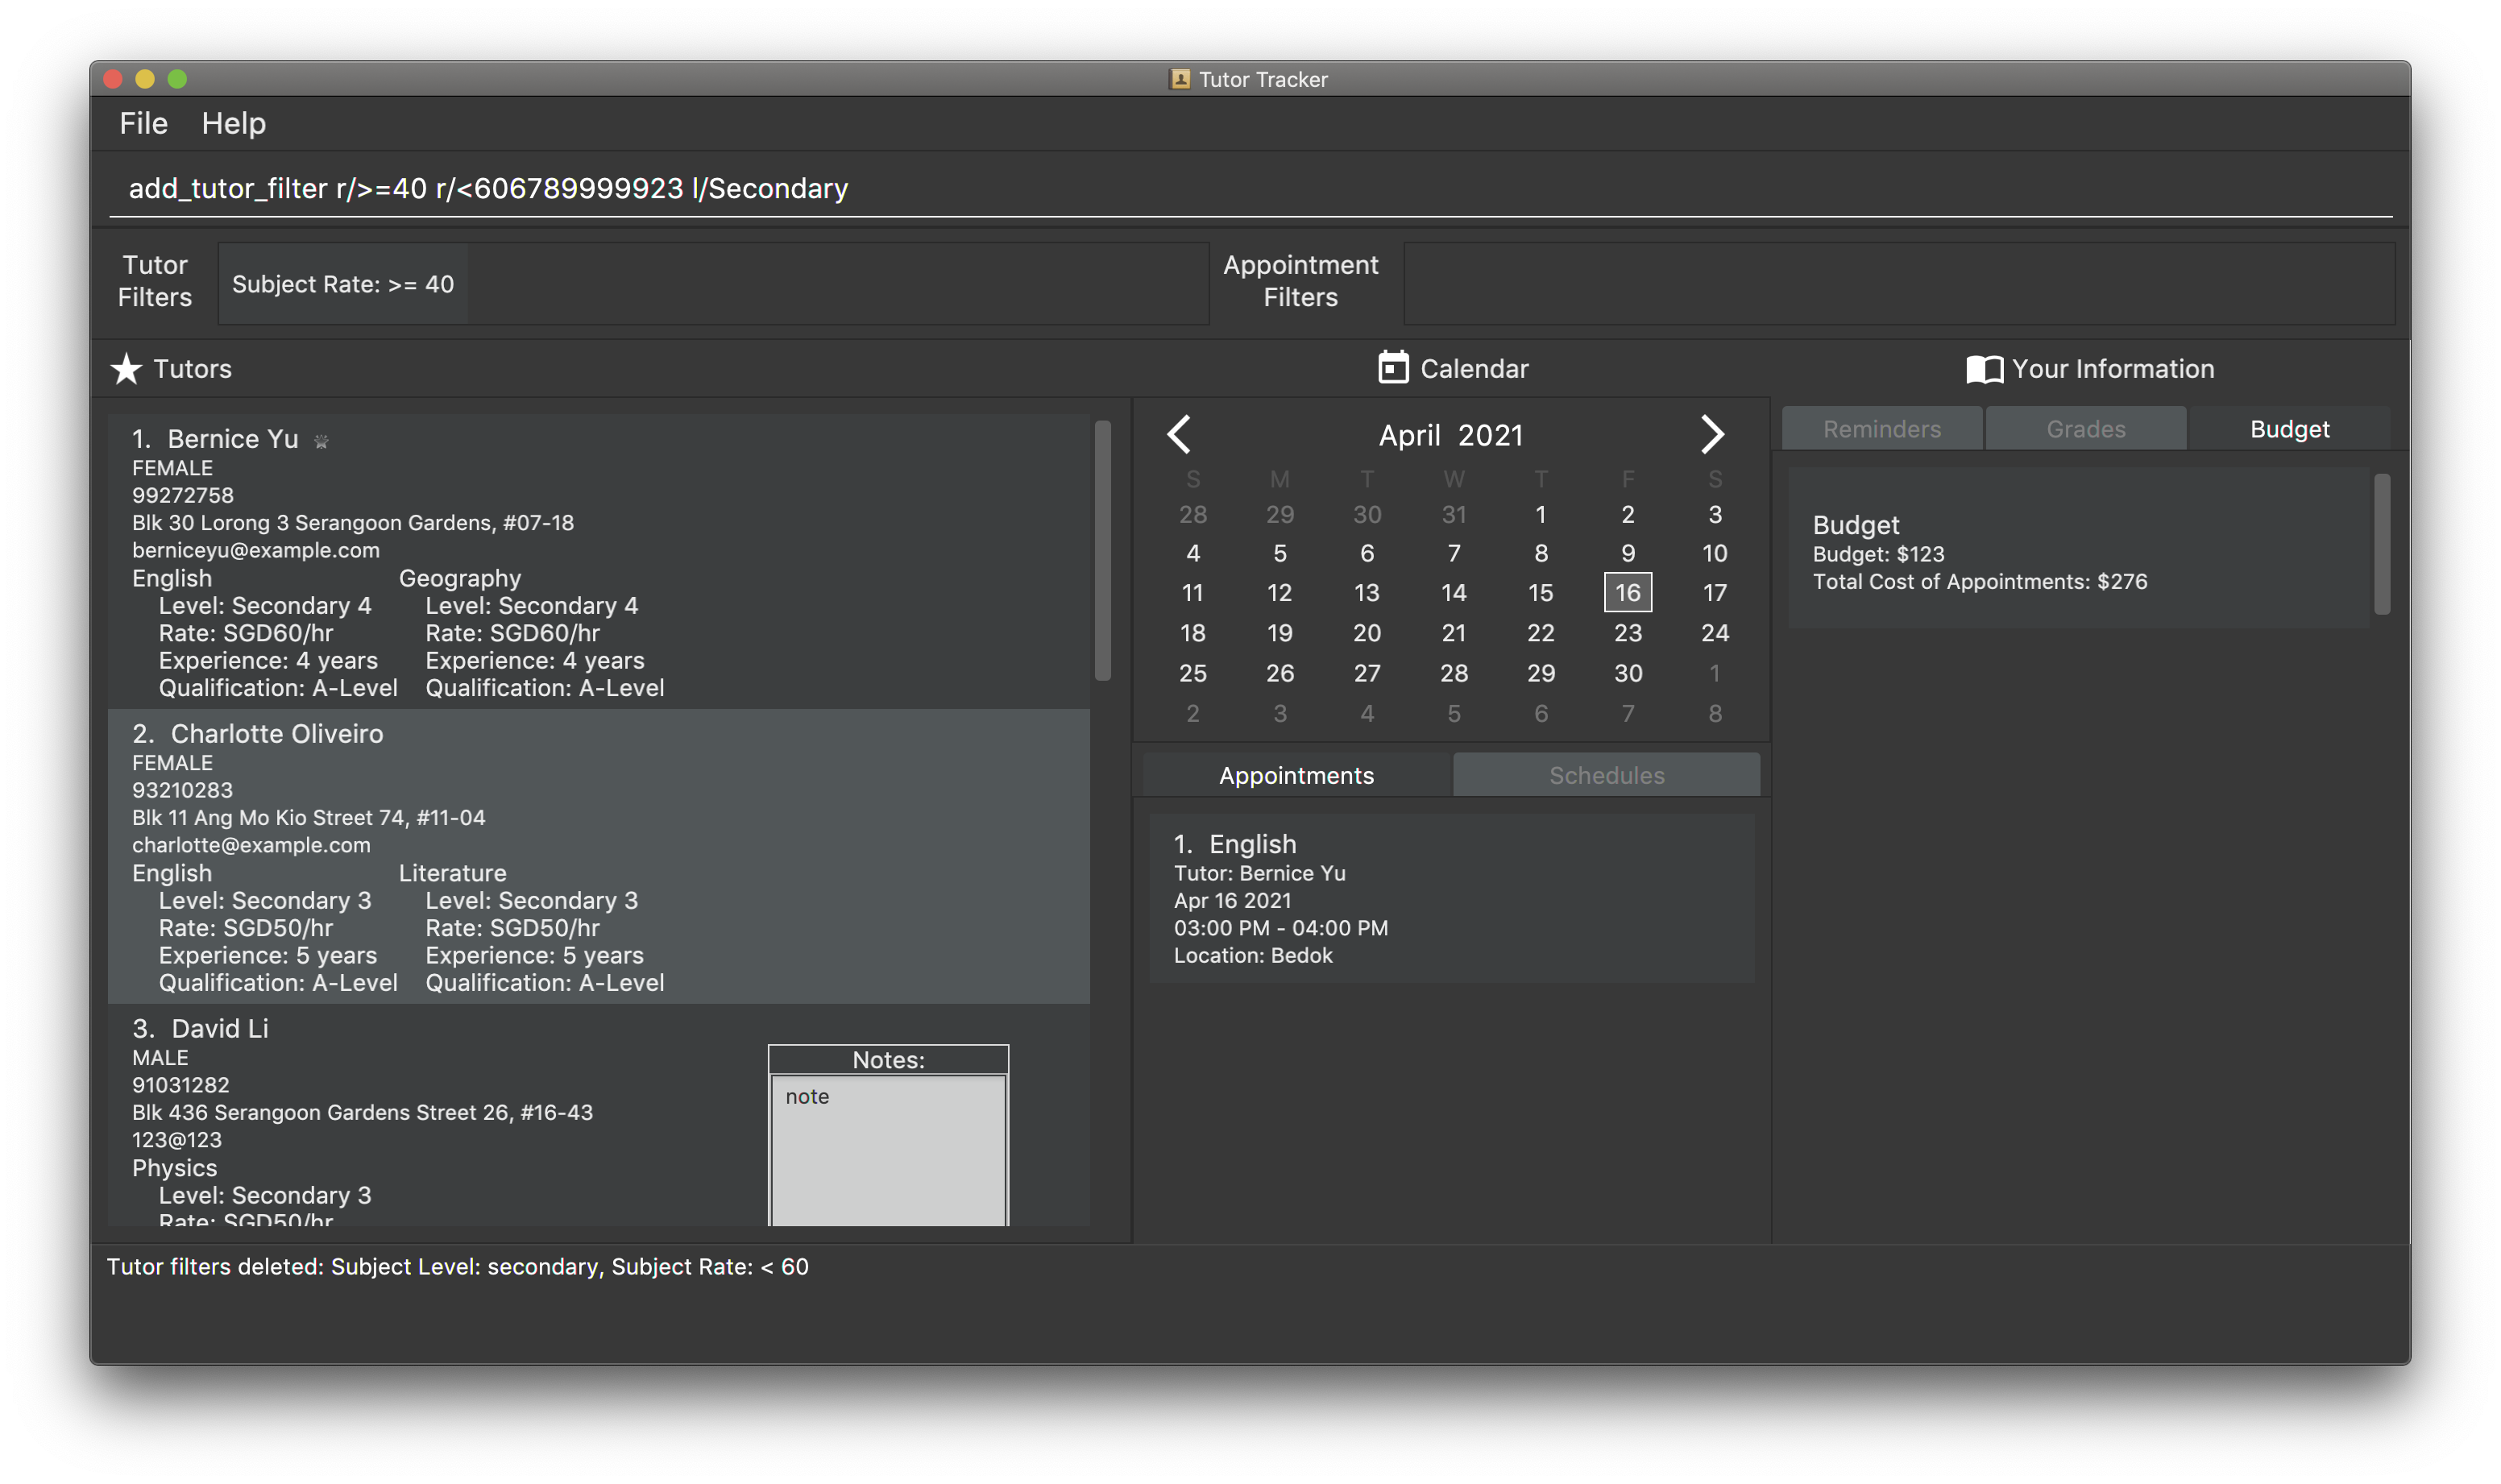Image resolution: width=2501 pixels, height=1484 pixels.
Task: Go to previous month with left arrow
Action: (x=1180, y=434)
